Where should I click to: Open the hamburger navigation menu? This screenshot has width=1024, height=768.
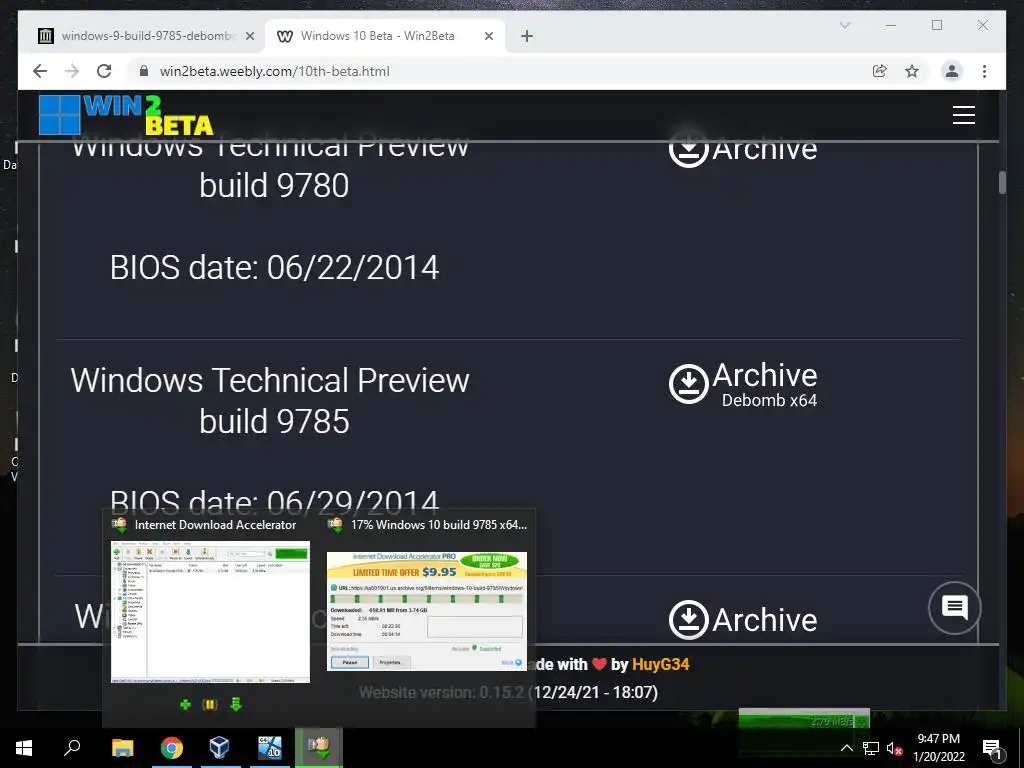(x=963, y=115)
